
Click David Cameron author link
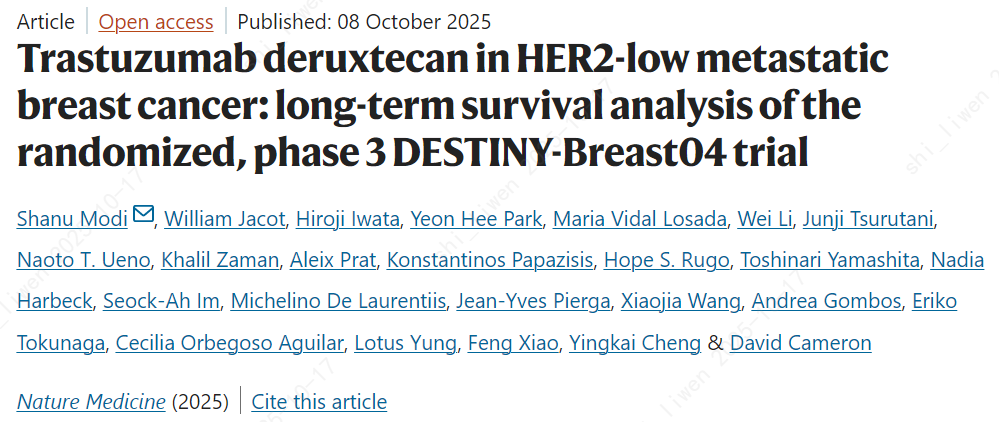click(x=800, y=343)
